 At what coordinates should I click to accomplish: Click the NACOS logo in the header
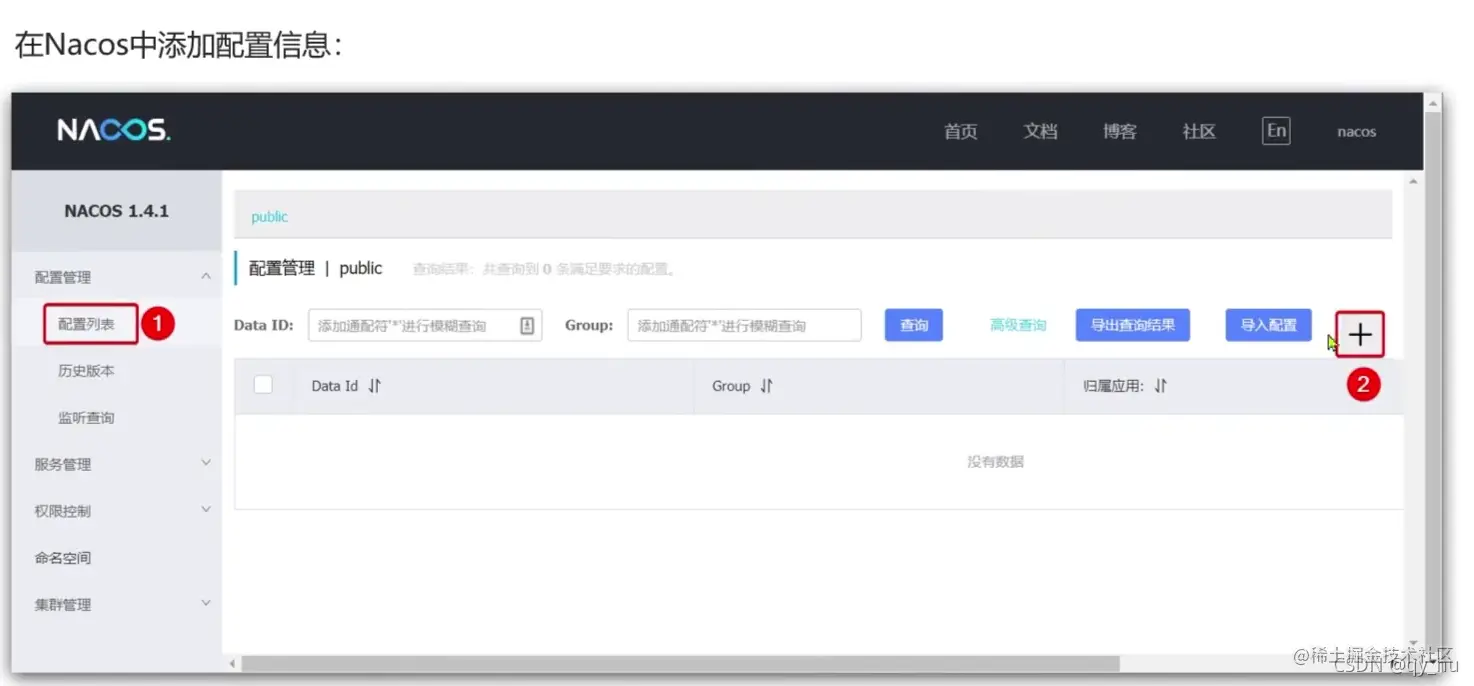[x=113, y=130]
